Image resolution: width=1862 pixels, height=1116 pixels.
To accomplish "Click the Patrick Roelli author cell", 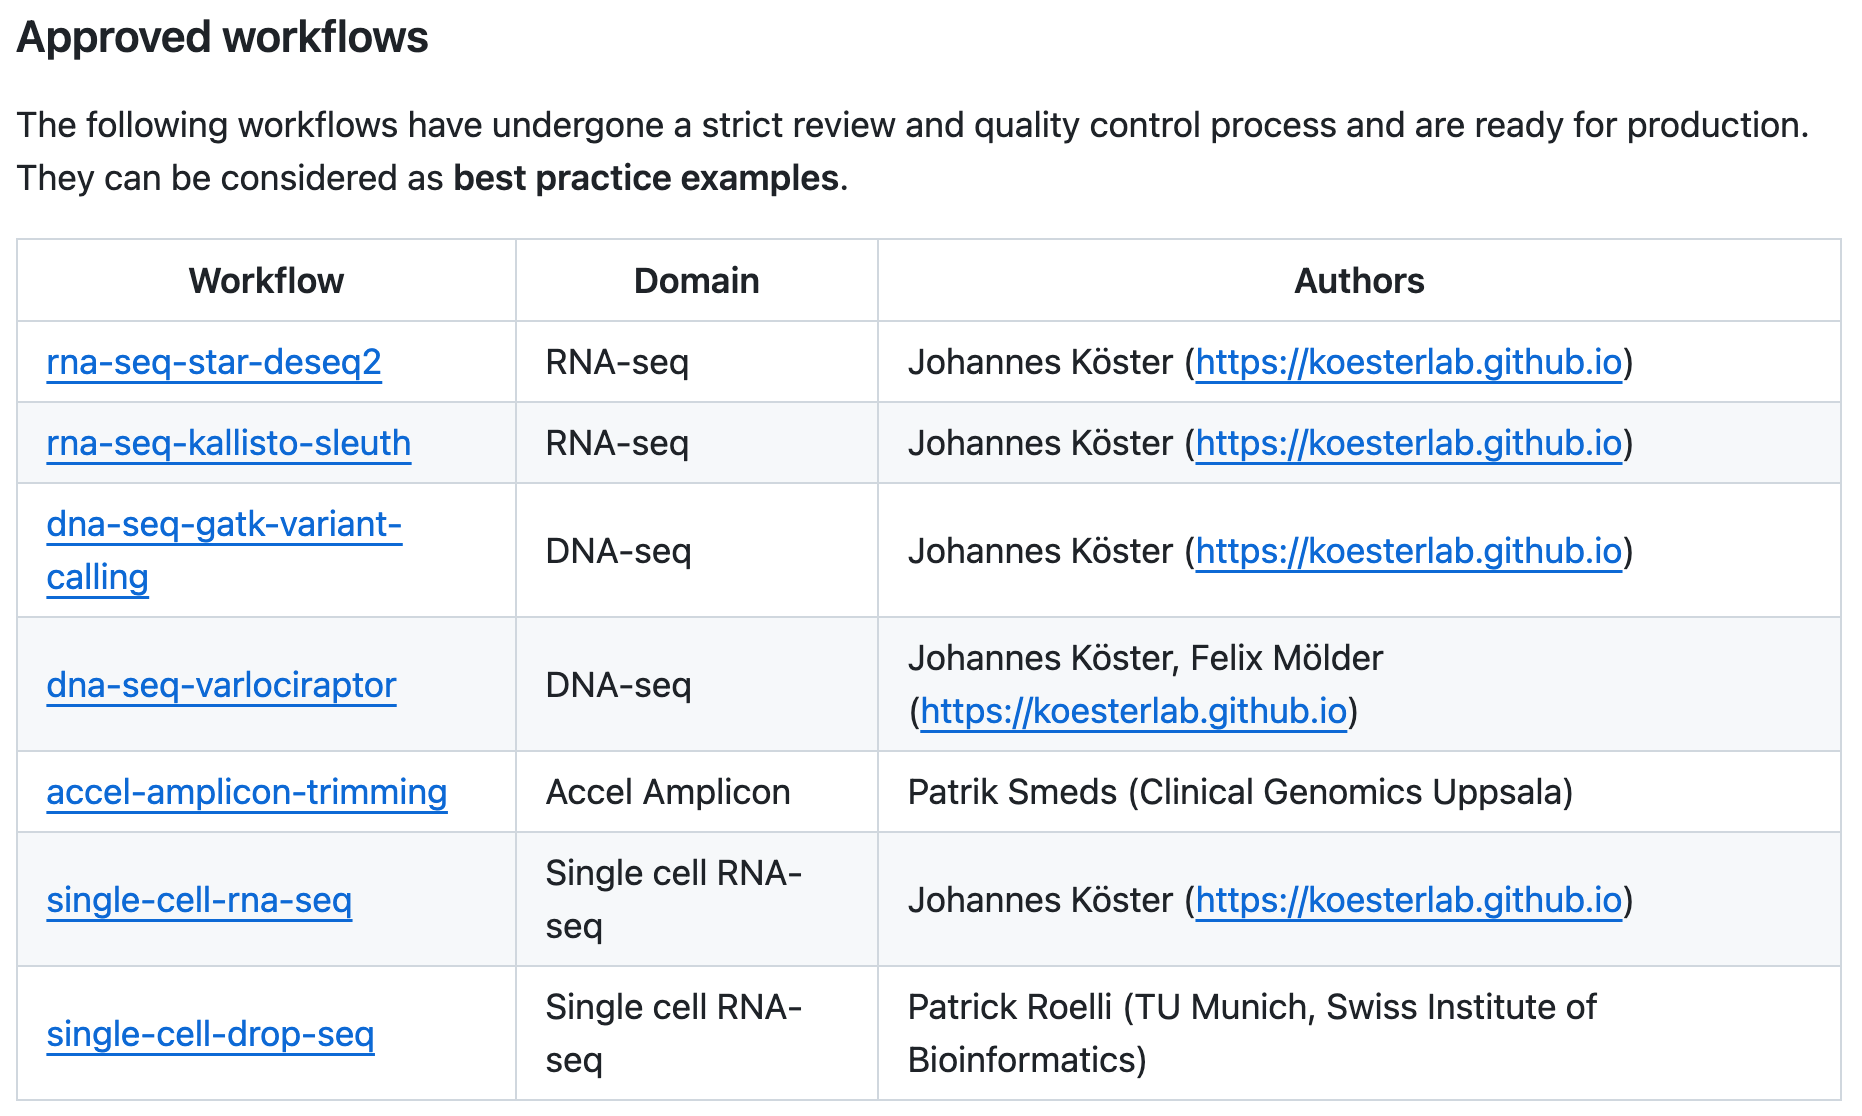I will [x=1251, y=1033].
